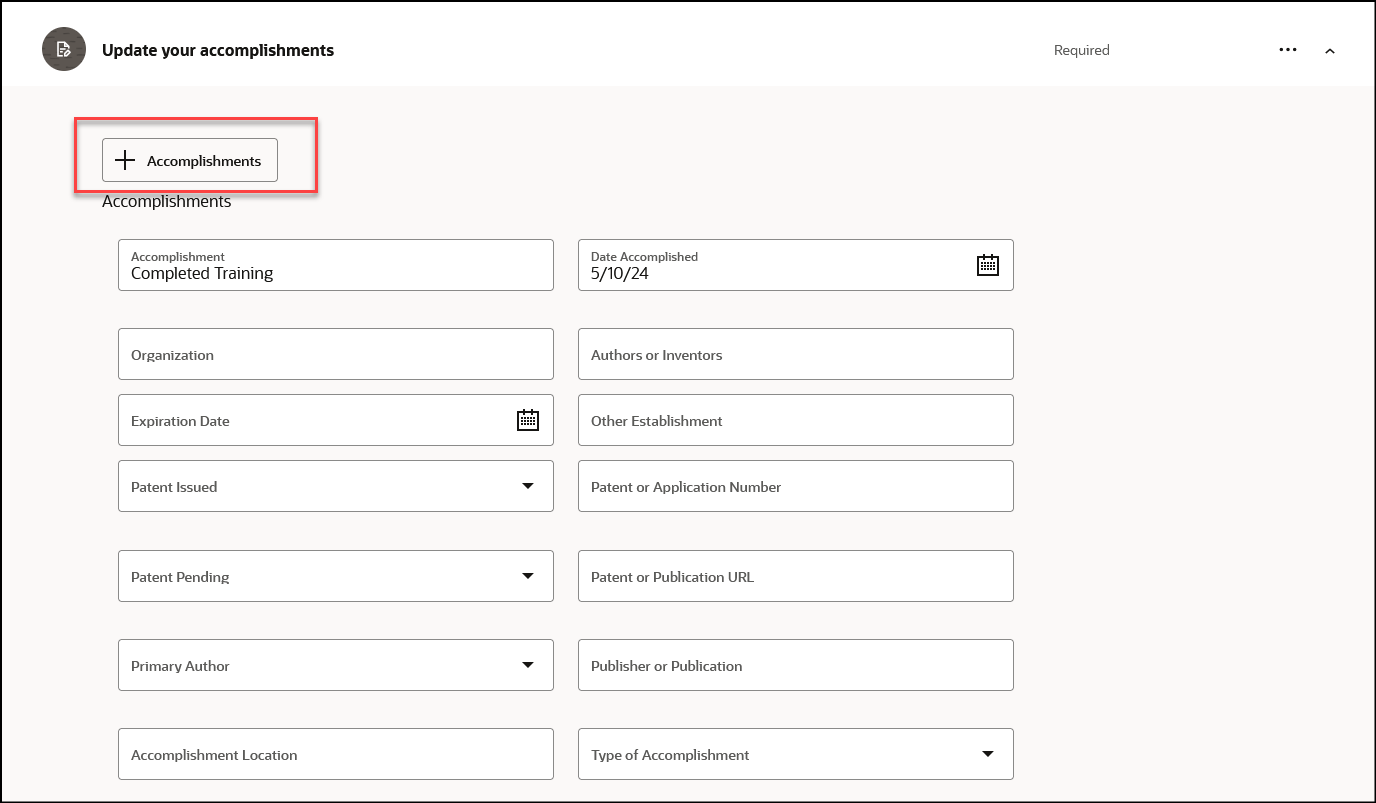The image size is (1376, 803).
Task: Click the plus Accomplishments button
Action: (190, 161)
